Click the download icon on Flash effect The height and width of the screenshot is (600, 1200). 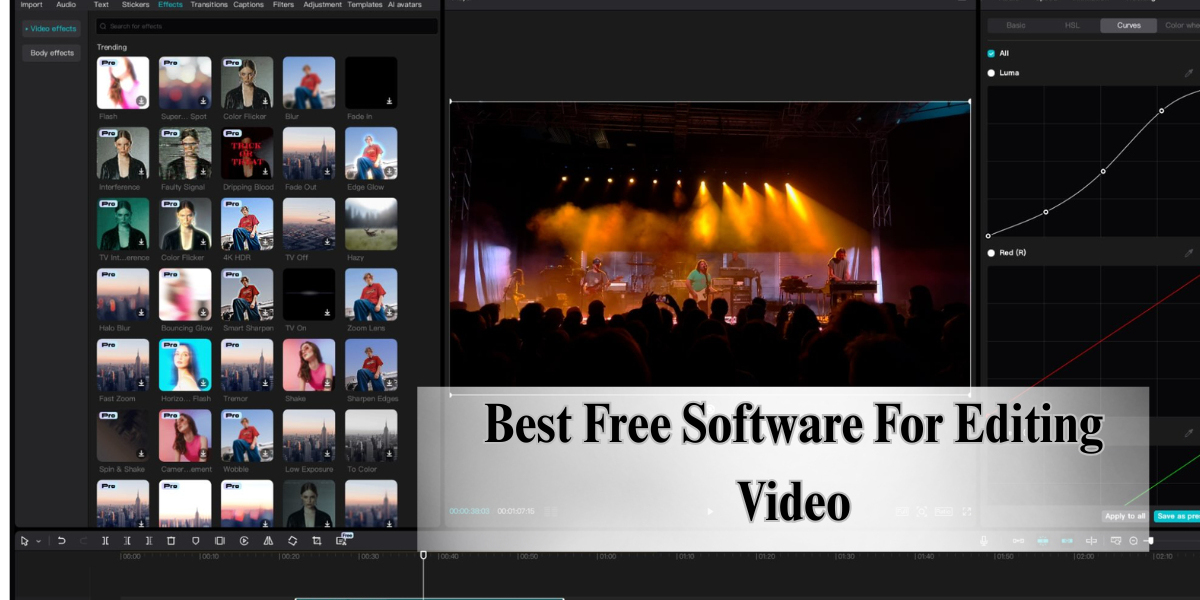pos(141,101)
